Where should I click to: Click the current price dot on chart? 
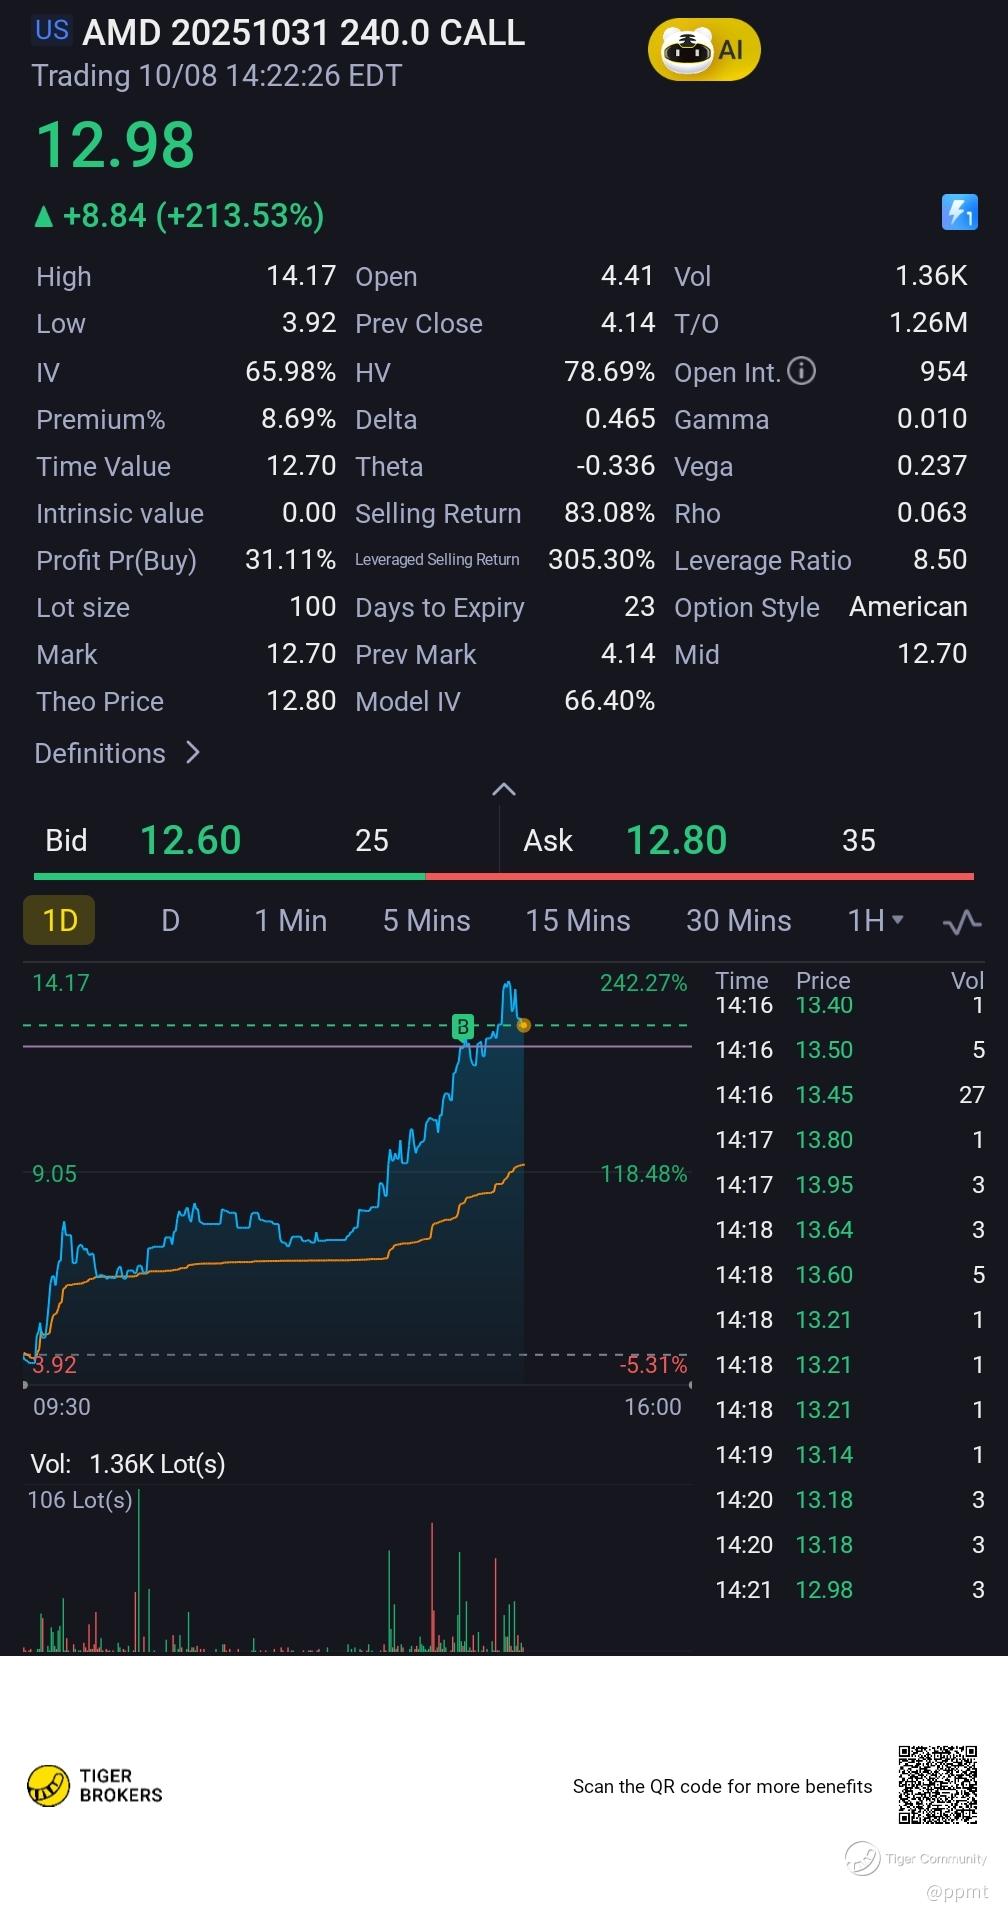(x=523, y=1025)
